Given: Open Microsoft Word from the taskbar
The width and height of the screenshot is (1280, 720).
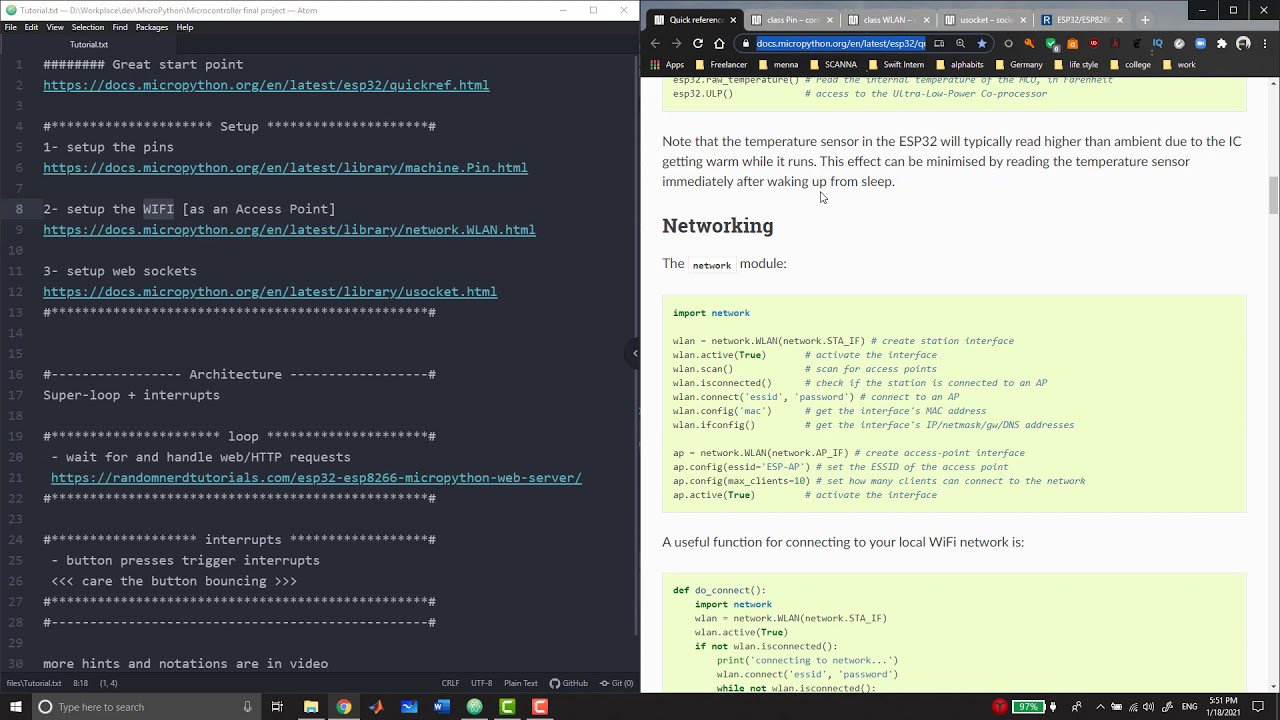Looking at the screenshot, I should (x=442, y=707).
